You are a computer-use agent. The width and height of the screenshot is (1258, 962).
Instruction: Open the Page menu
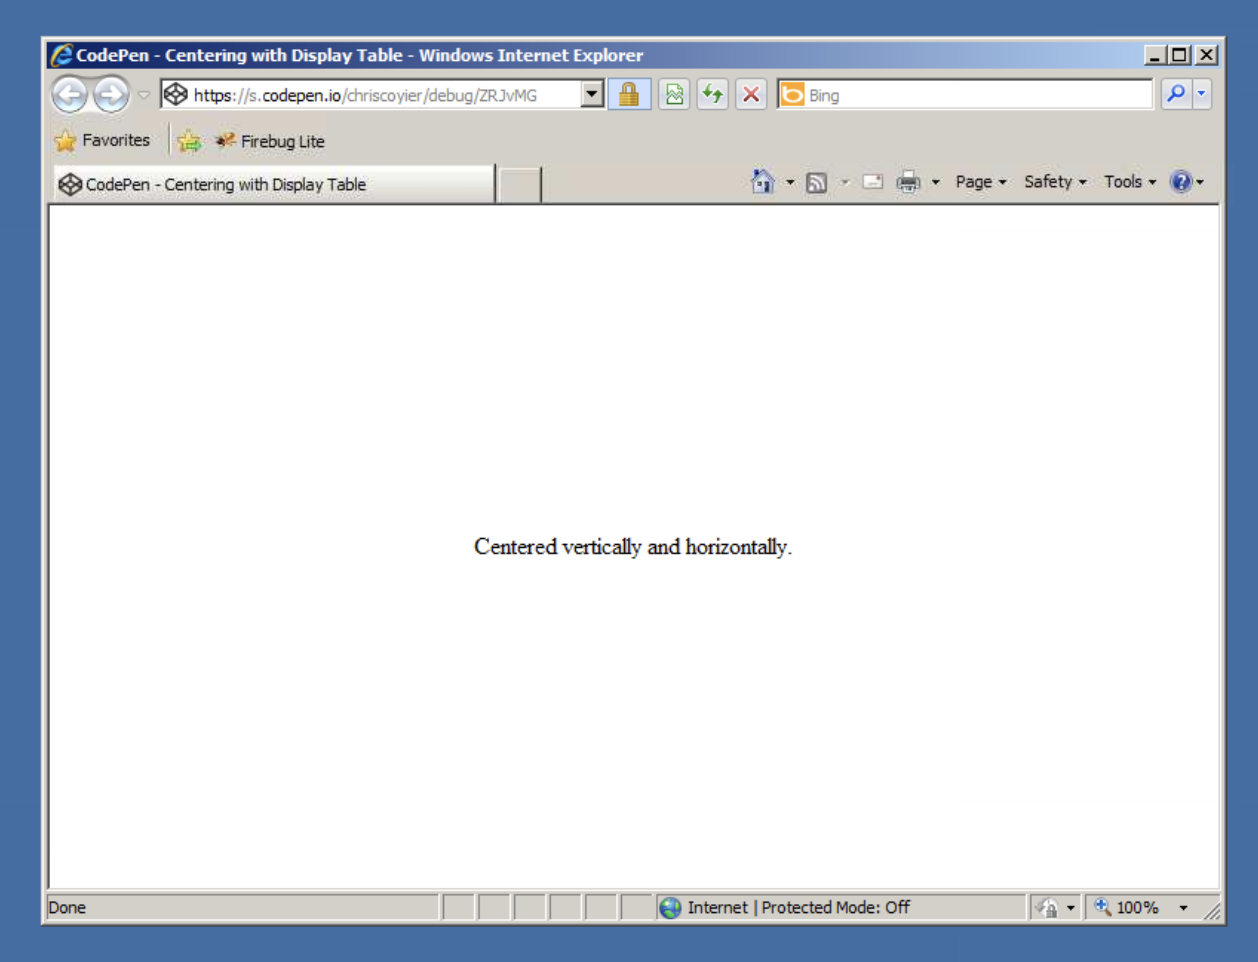[x=980, y=182]
